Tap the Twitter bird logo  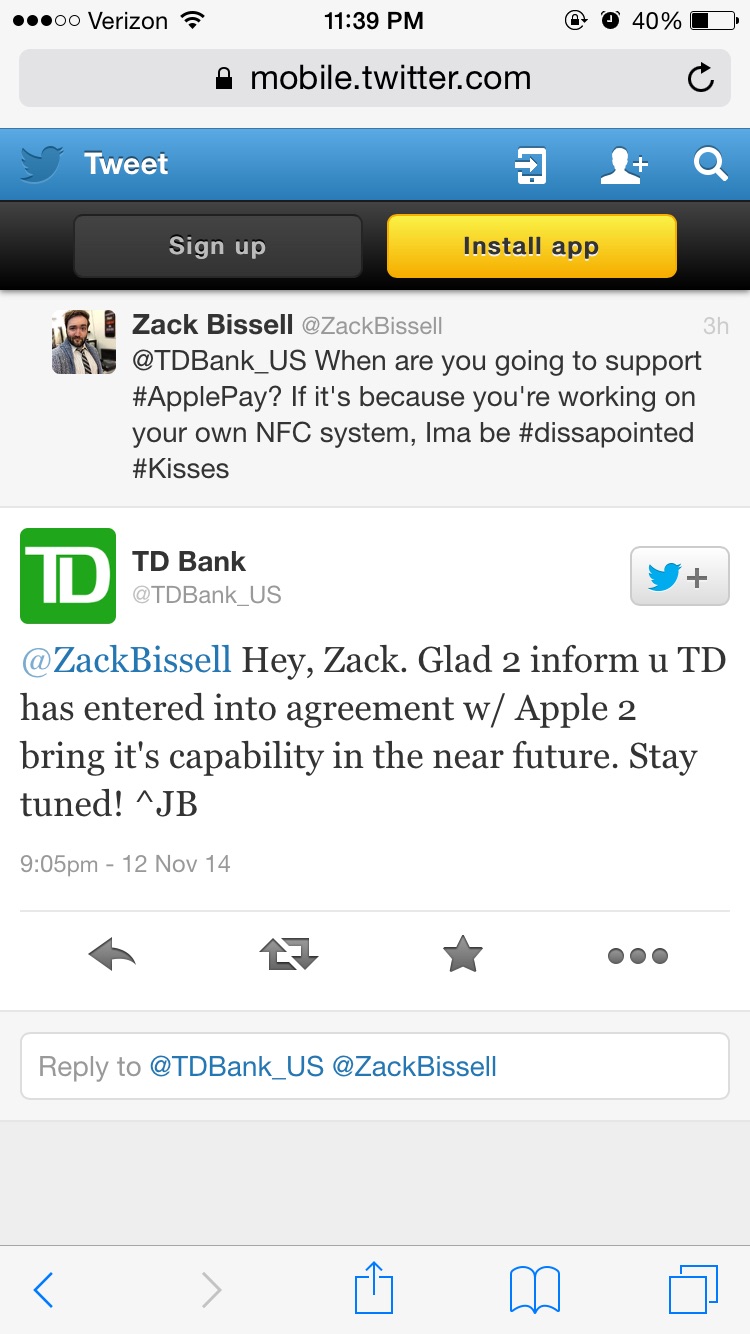[41, 164]
